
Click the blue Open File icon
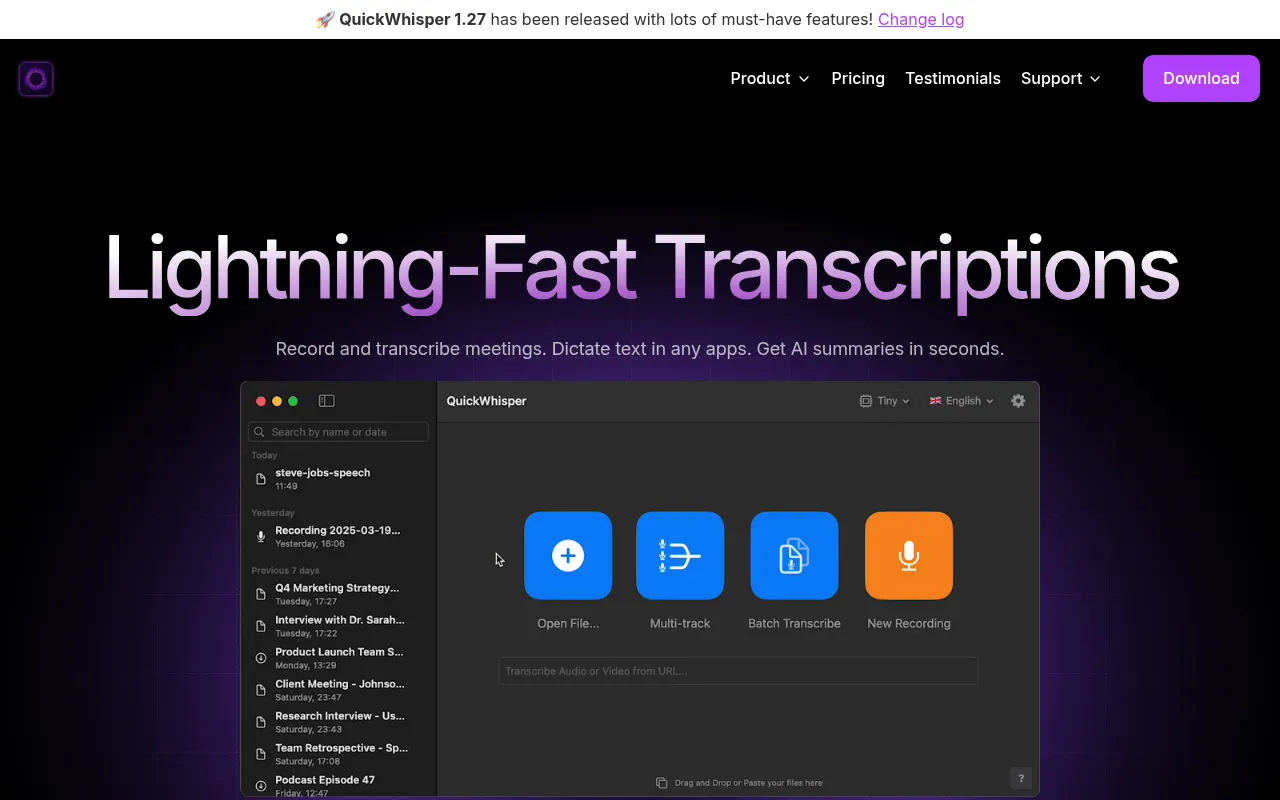[x=568, y=556]
